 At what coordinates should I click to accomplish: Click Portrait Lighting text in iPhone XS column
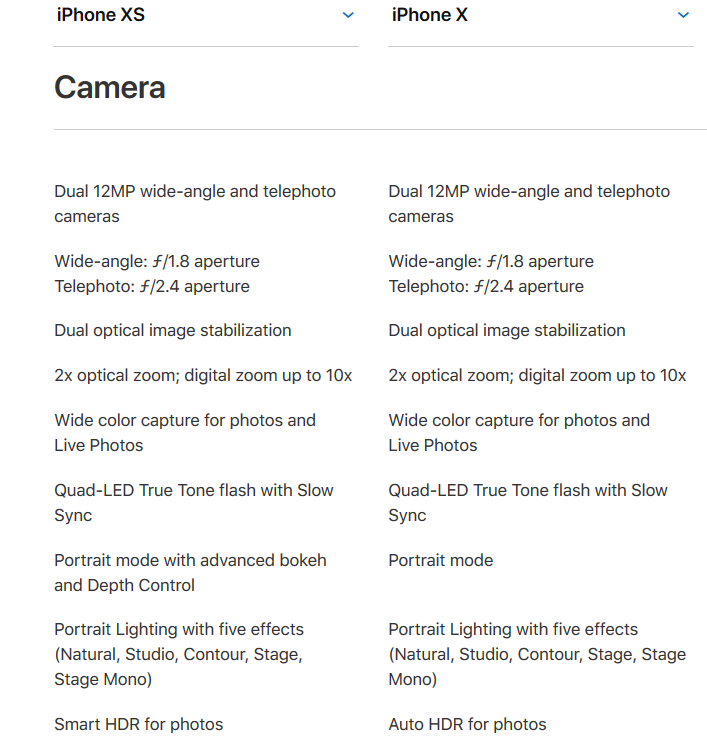tap(179, 654)
